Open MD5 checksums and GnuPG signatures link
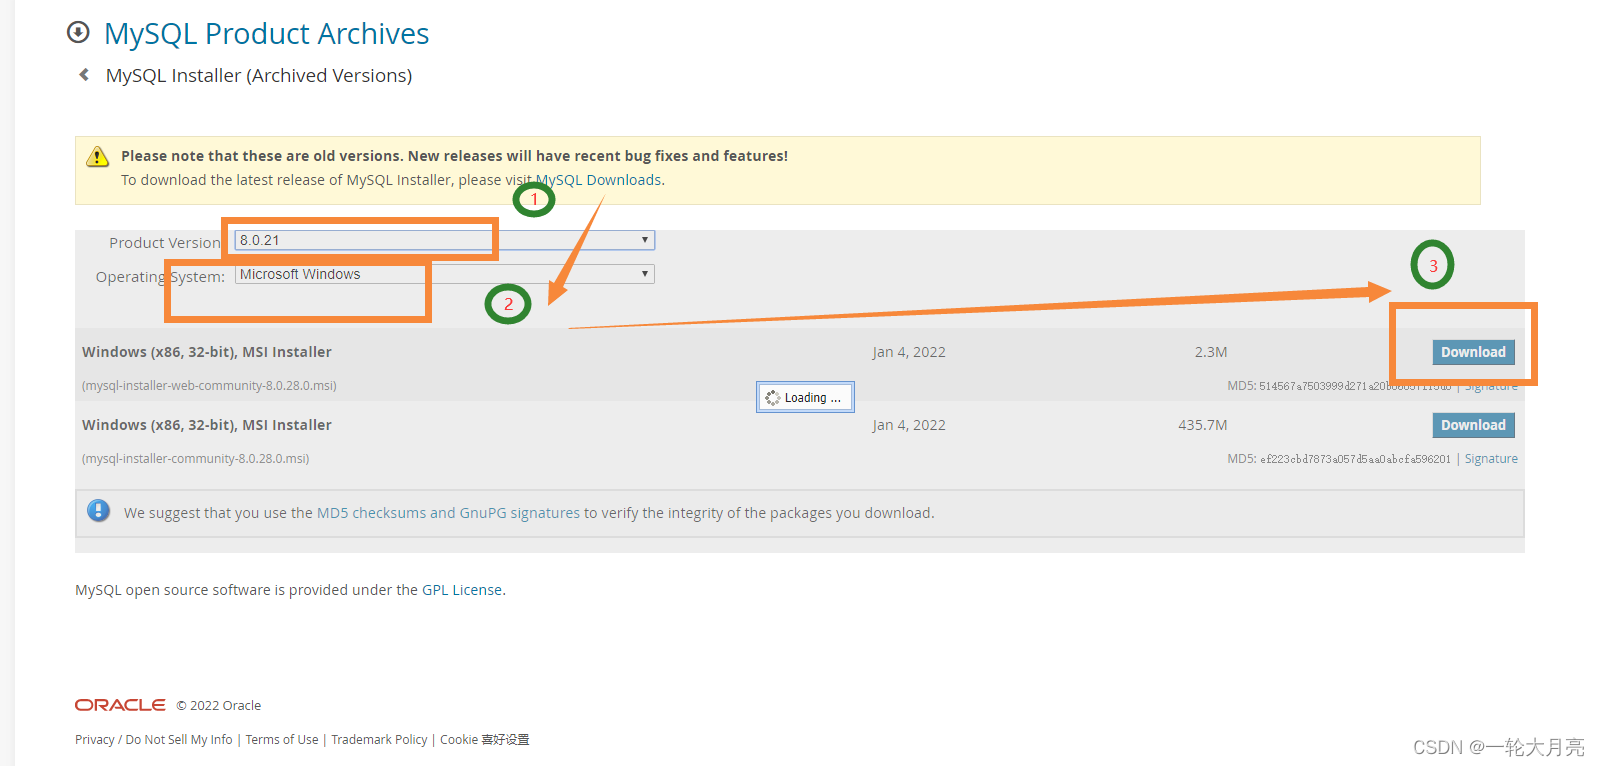The height and width of the screenshot is (766, 1599). coord(448,513)
